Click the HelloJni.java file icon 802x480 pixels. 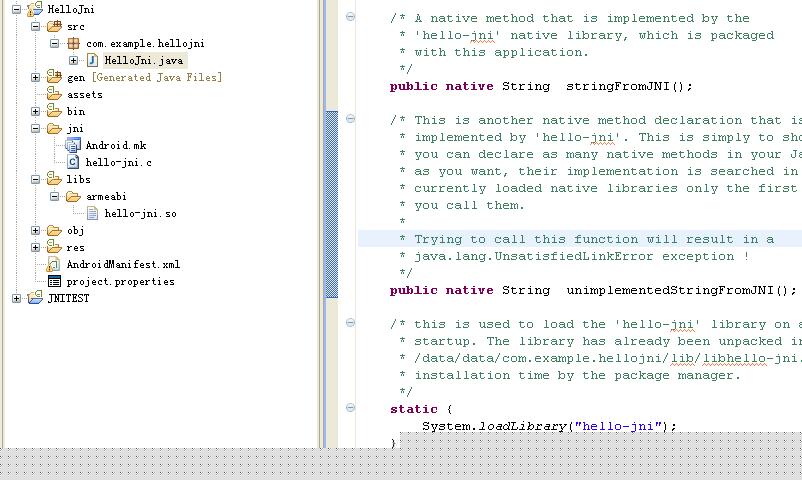tap(92, 60)
